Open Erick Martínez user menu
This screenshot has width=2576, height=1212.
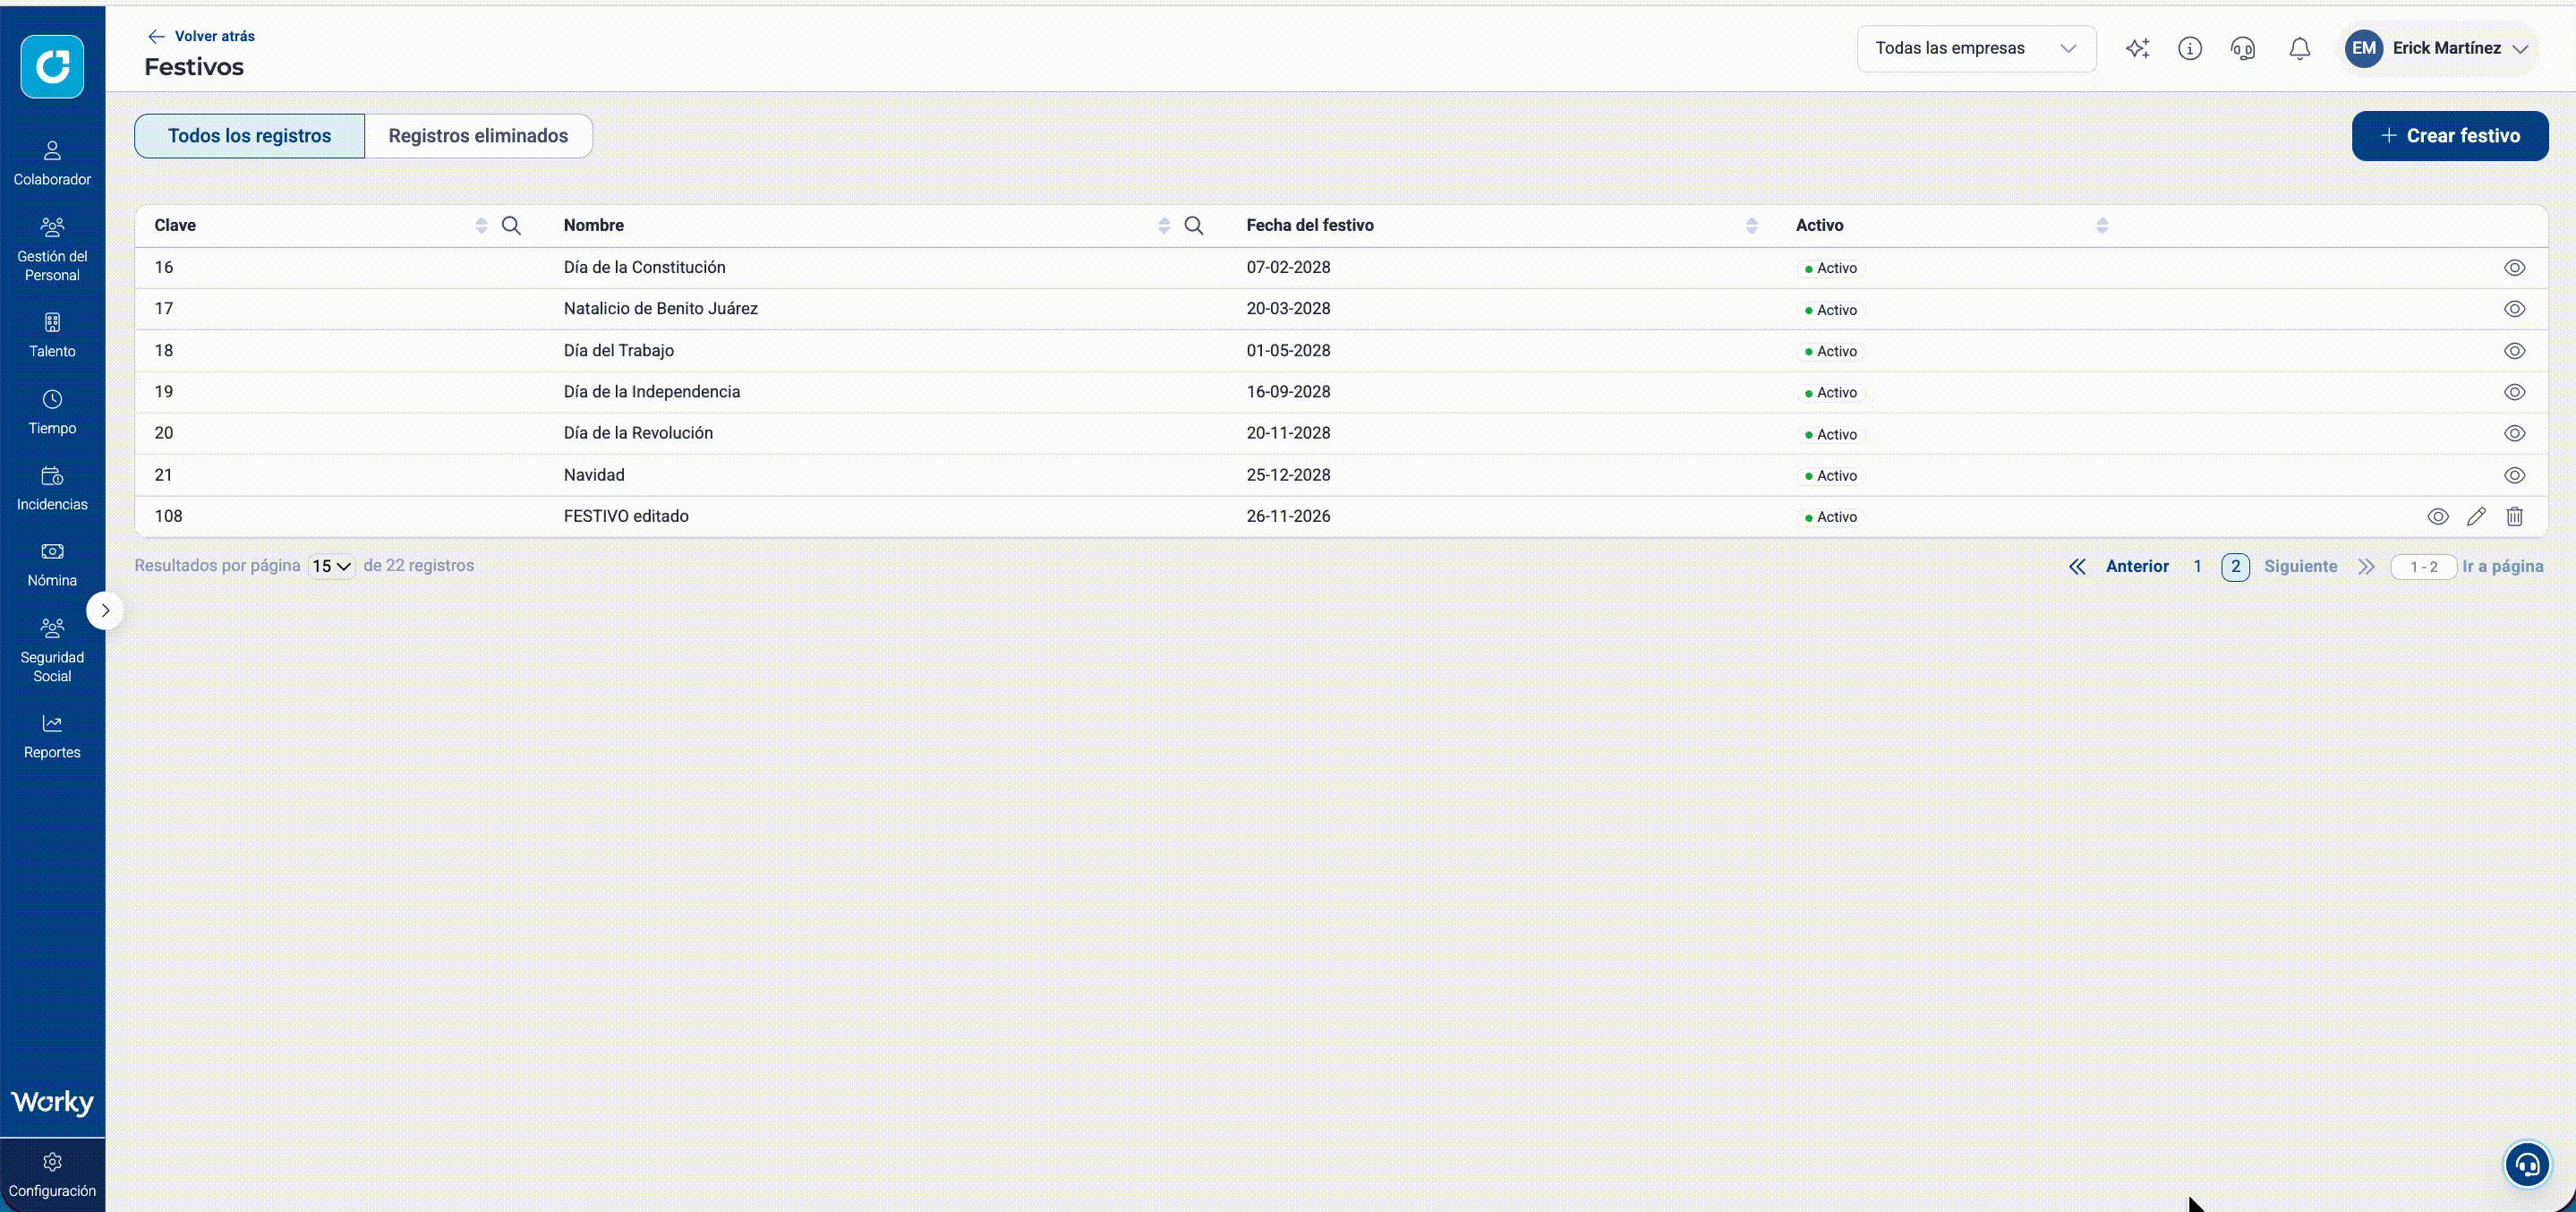click(x=2439, y=48)
